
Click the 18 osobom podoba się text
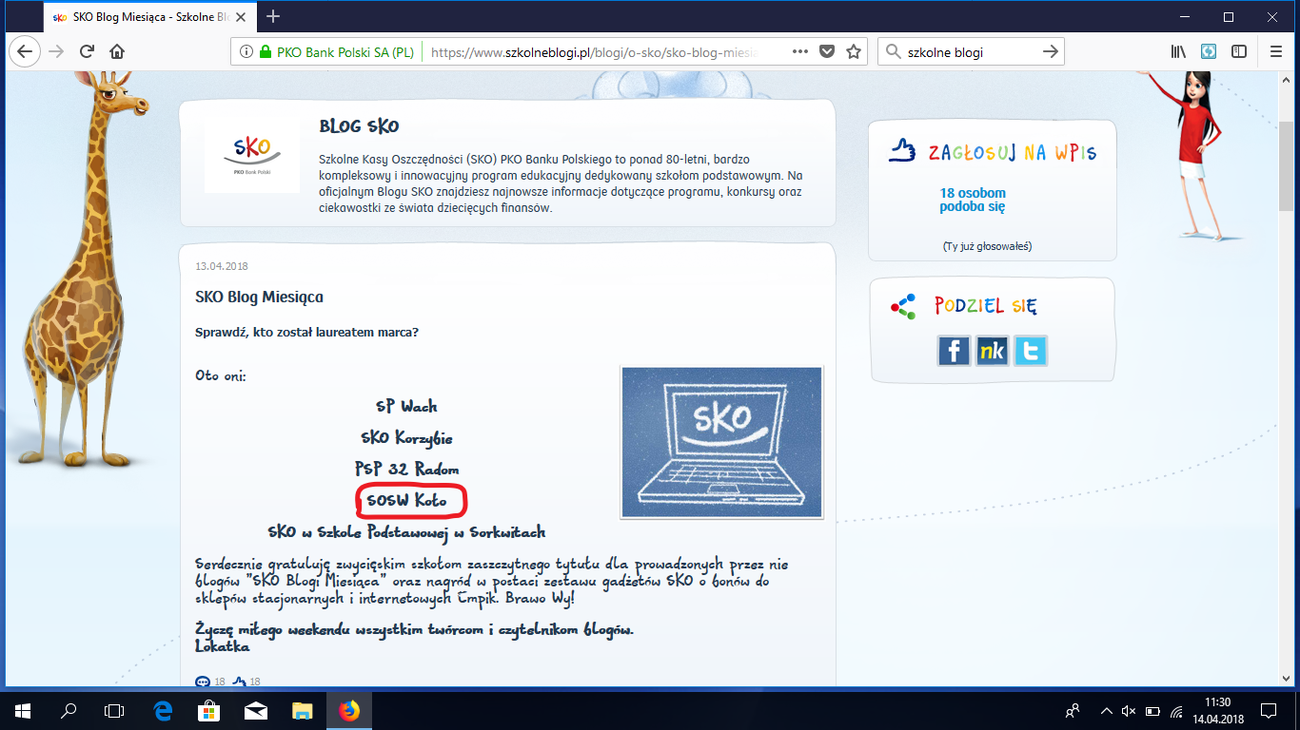click(x=972, y=200)
